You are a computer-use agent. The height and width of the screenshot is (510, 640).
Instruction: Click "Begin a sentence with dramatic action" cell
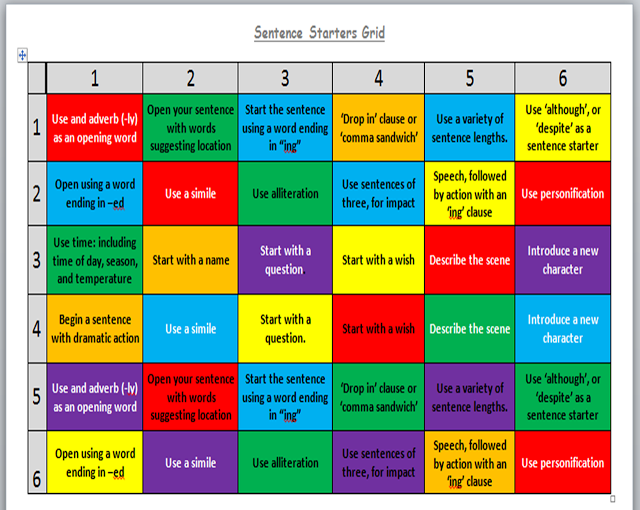coord(95,329)
